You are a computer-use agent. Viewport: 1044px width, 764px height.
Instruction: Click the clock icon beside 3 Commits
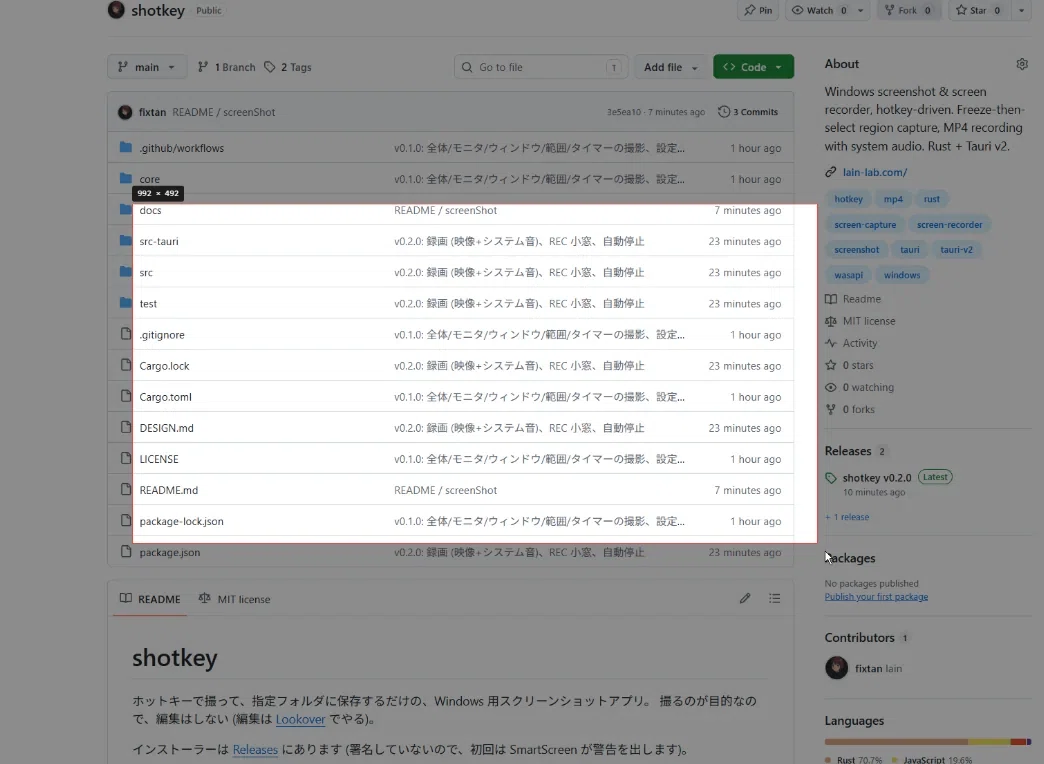point(724,112)
